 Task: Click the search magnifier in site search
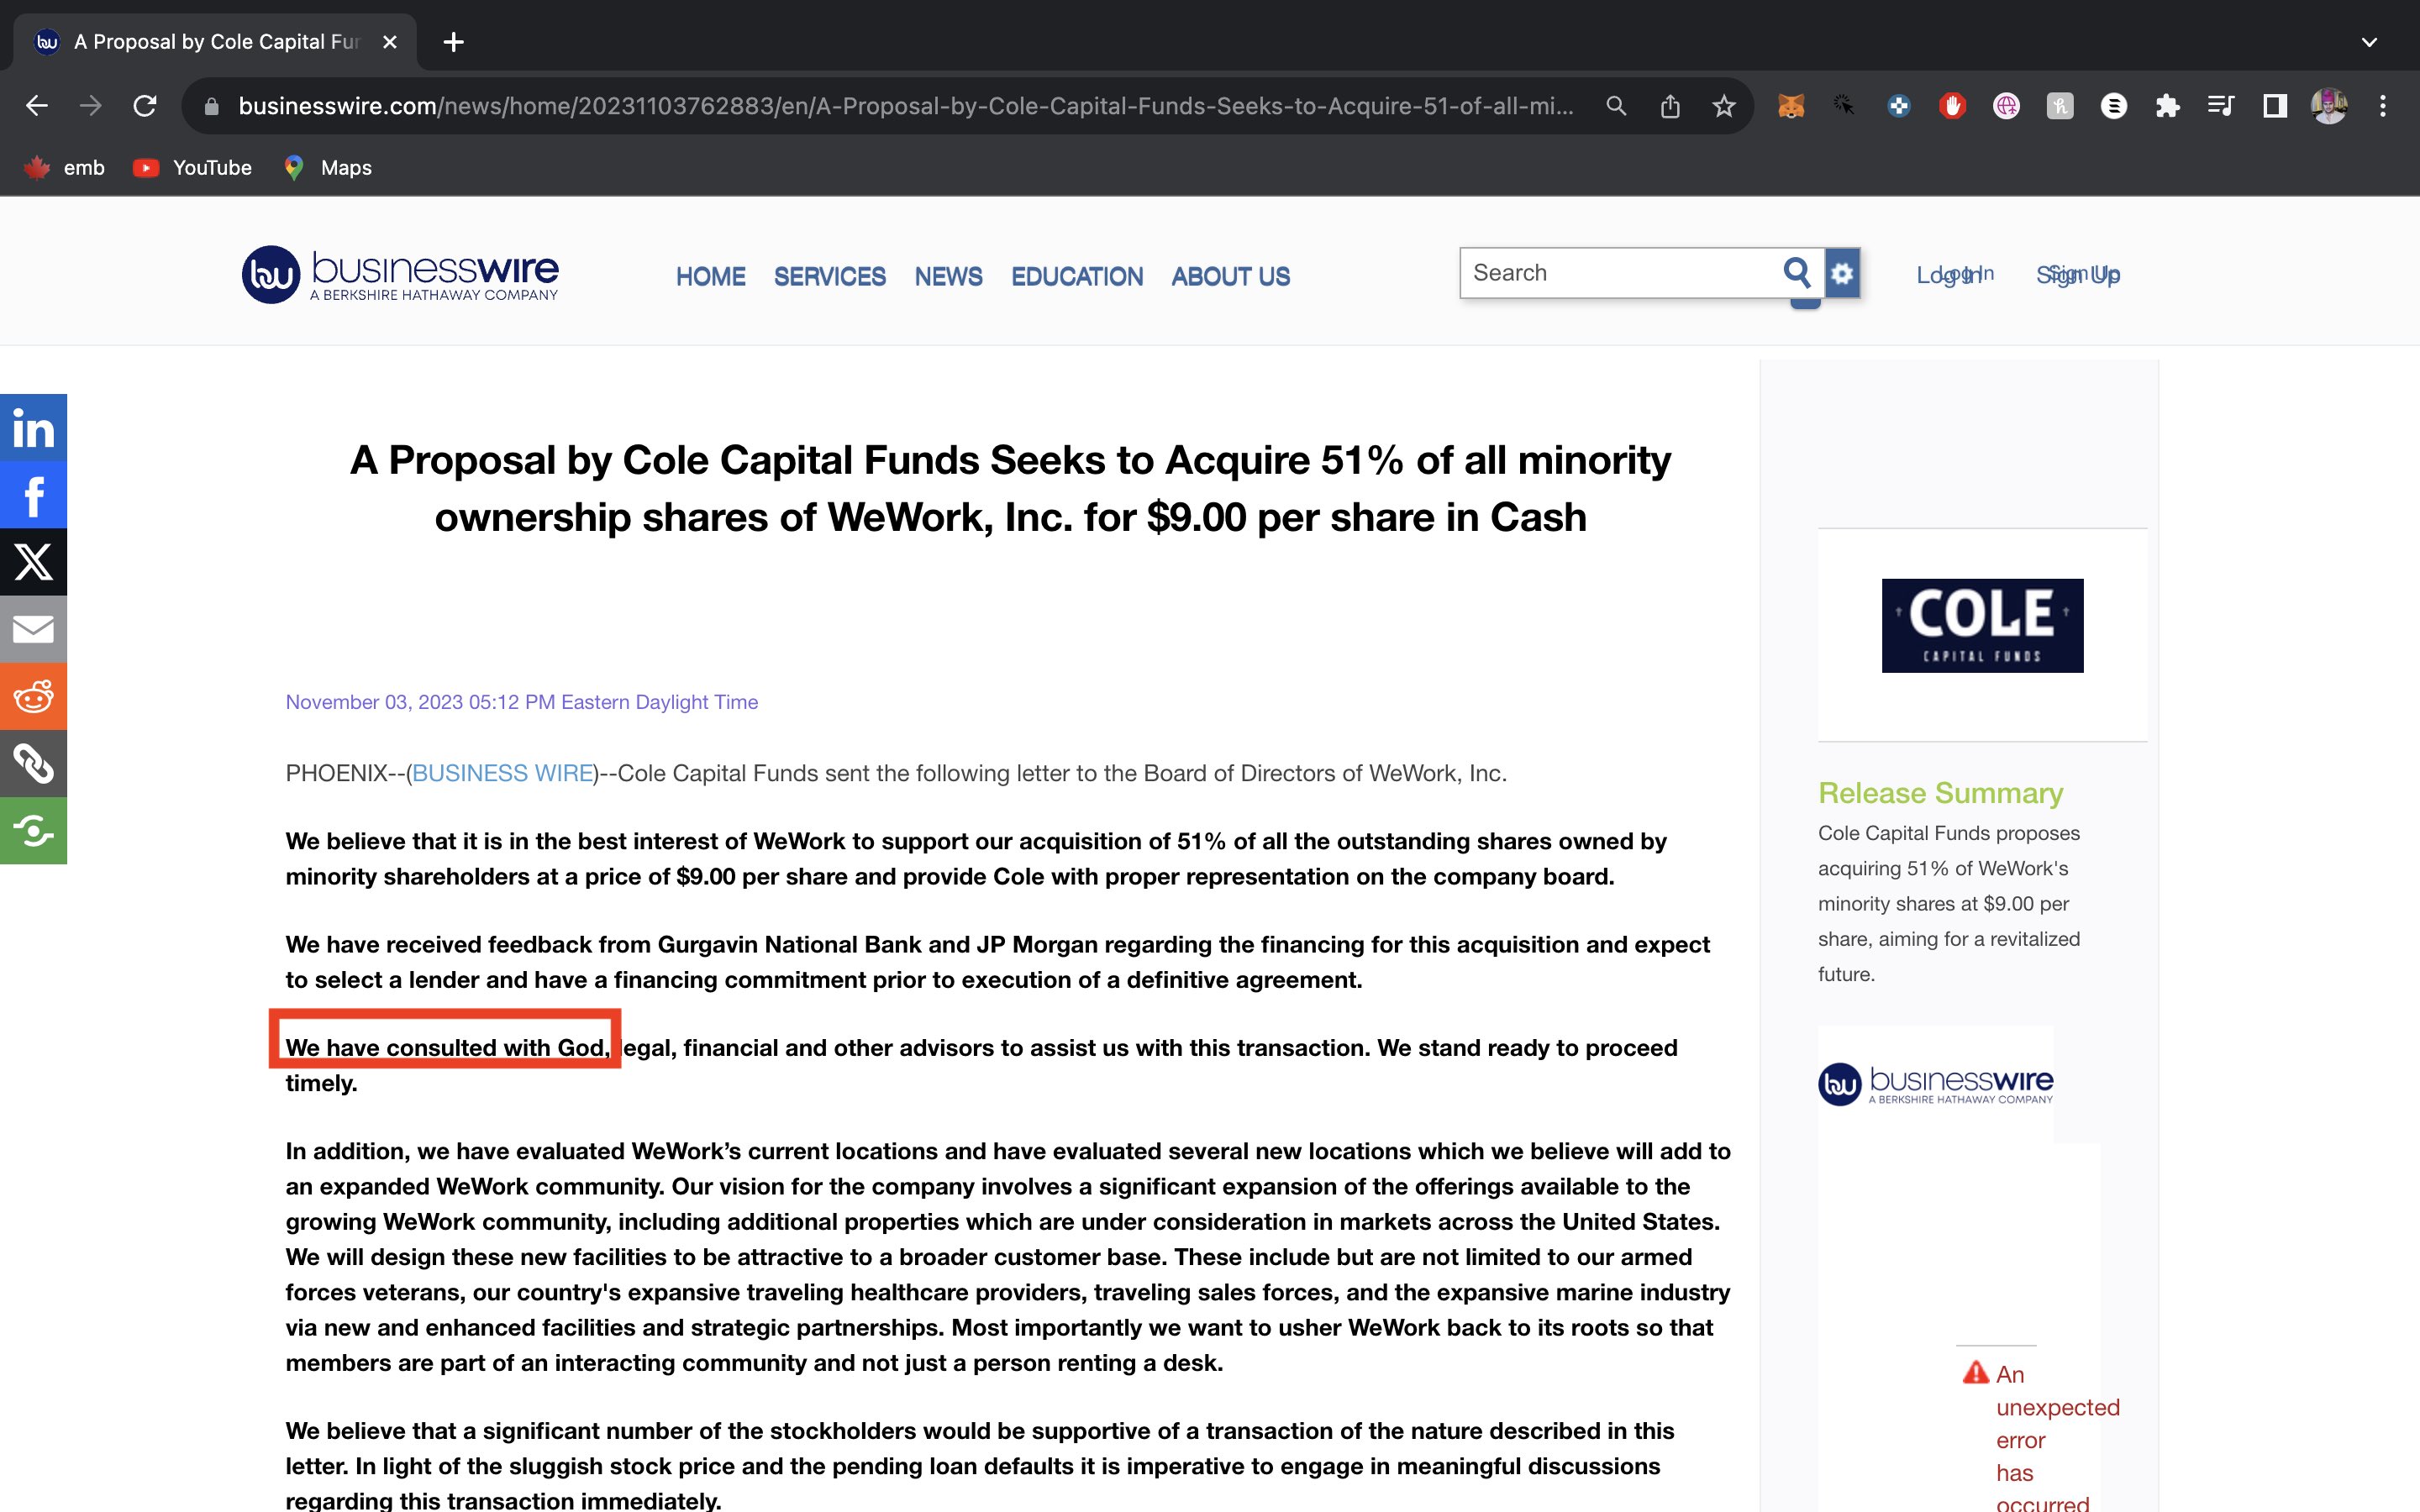click(1796, 272)
